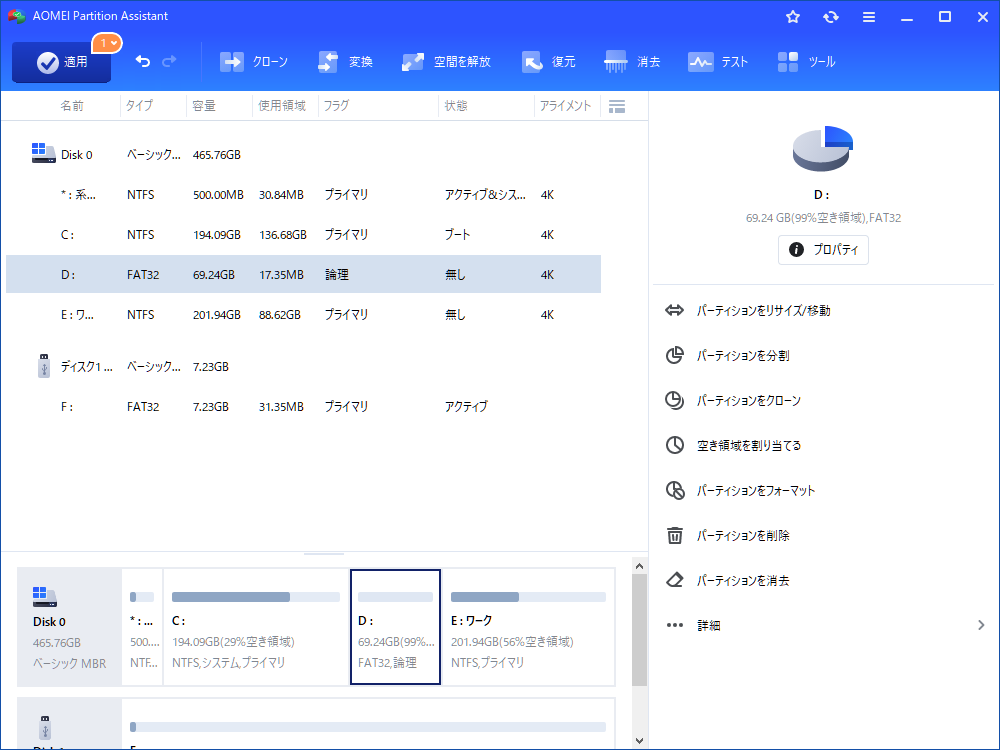The height and width of the screenshot is (750, 1000).
Task: Click the 適用 (Apply) button
Action: pyautogui.click(x=61, y=62)
